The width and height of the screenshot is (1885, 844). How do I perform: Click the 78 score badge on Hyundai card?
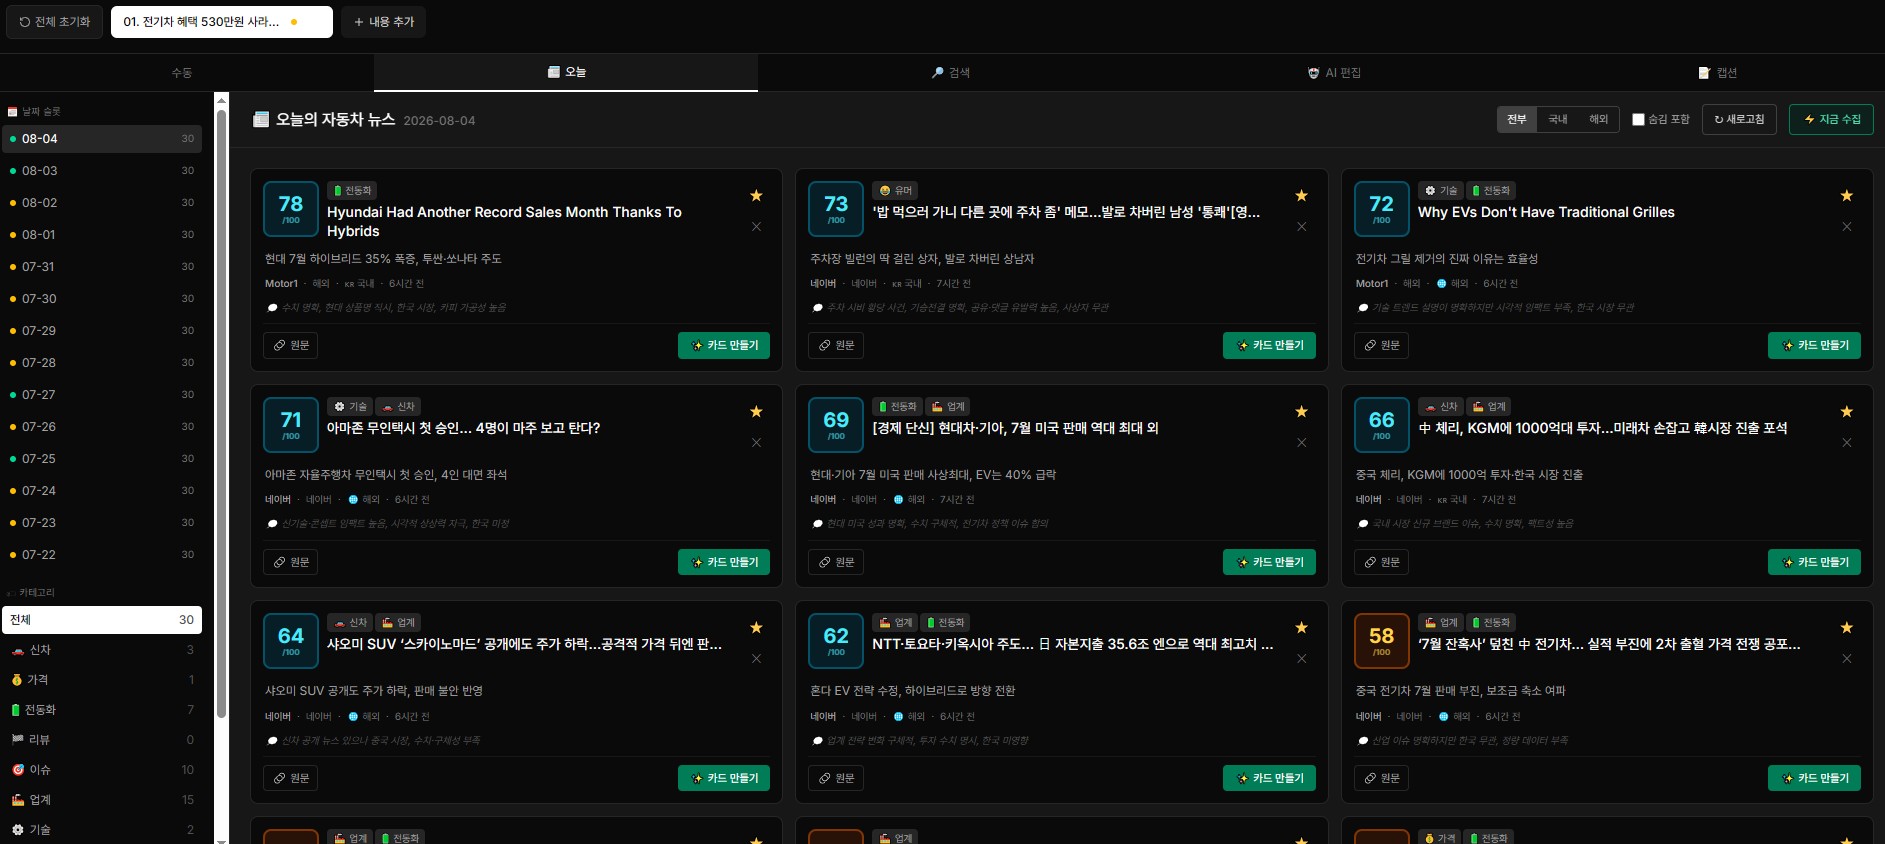coord(291,208)
